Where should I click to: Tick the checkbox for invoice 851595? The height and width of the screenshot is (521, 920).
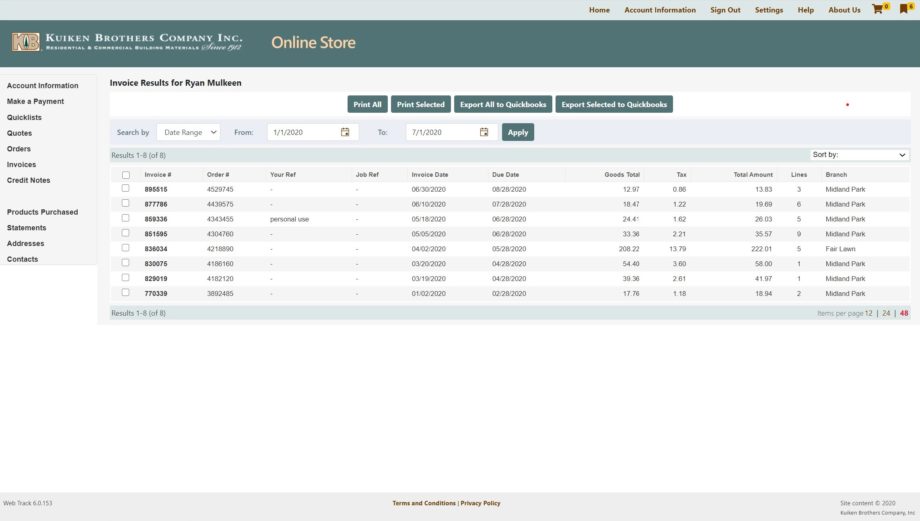pyautogui.click(x=125, y=233)
